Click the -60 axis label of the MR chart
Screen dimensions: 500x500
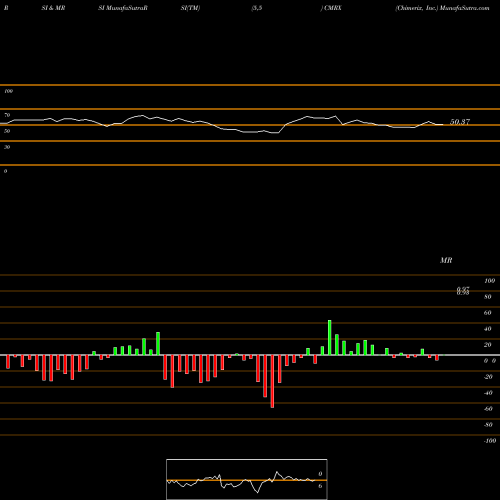[x=488, y=409]
